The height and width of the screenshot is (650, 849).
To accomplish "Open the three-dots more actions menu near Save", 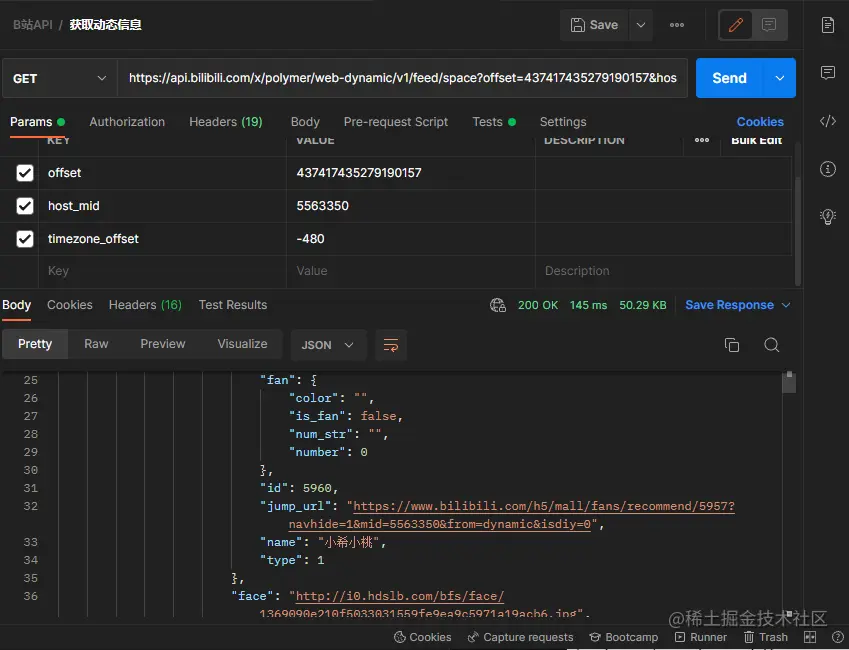I will [677, 25].
